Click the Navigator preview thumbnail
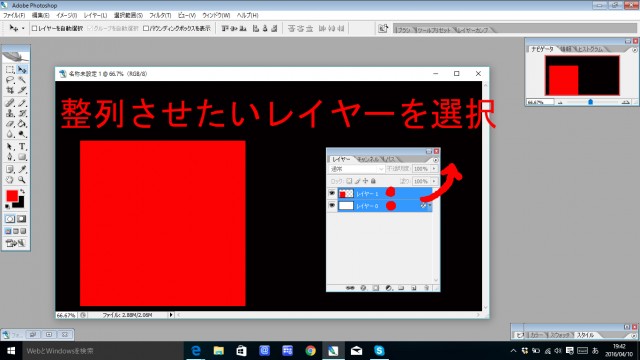This screenshot has height=360, width=640. point(582,76)
